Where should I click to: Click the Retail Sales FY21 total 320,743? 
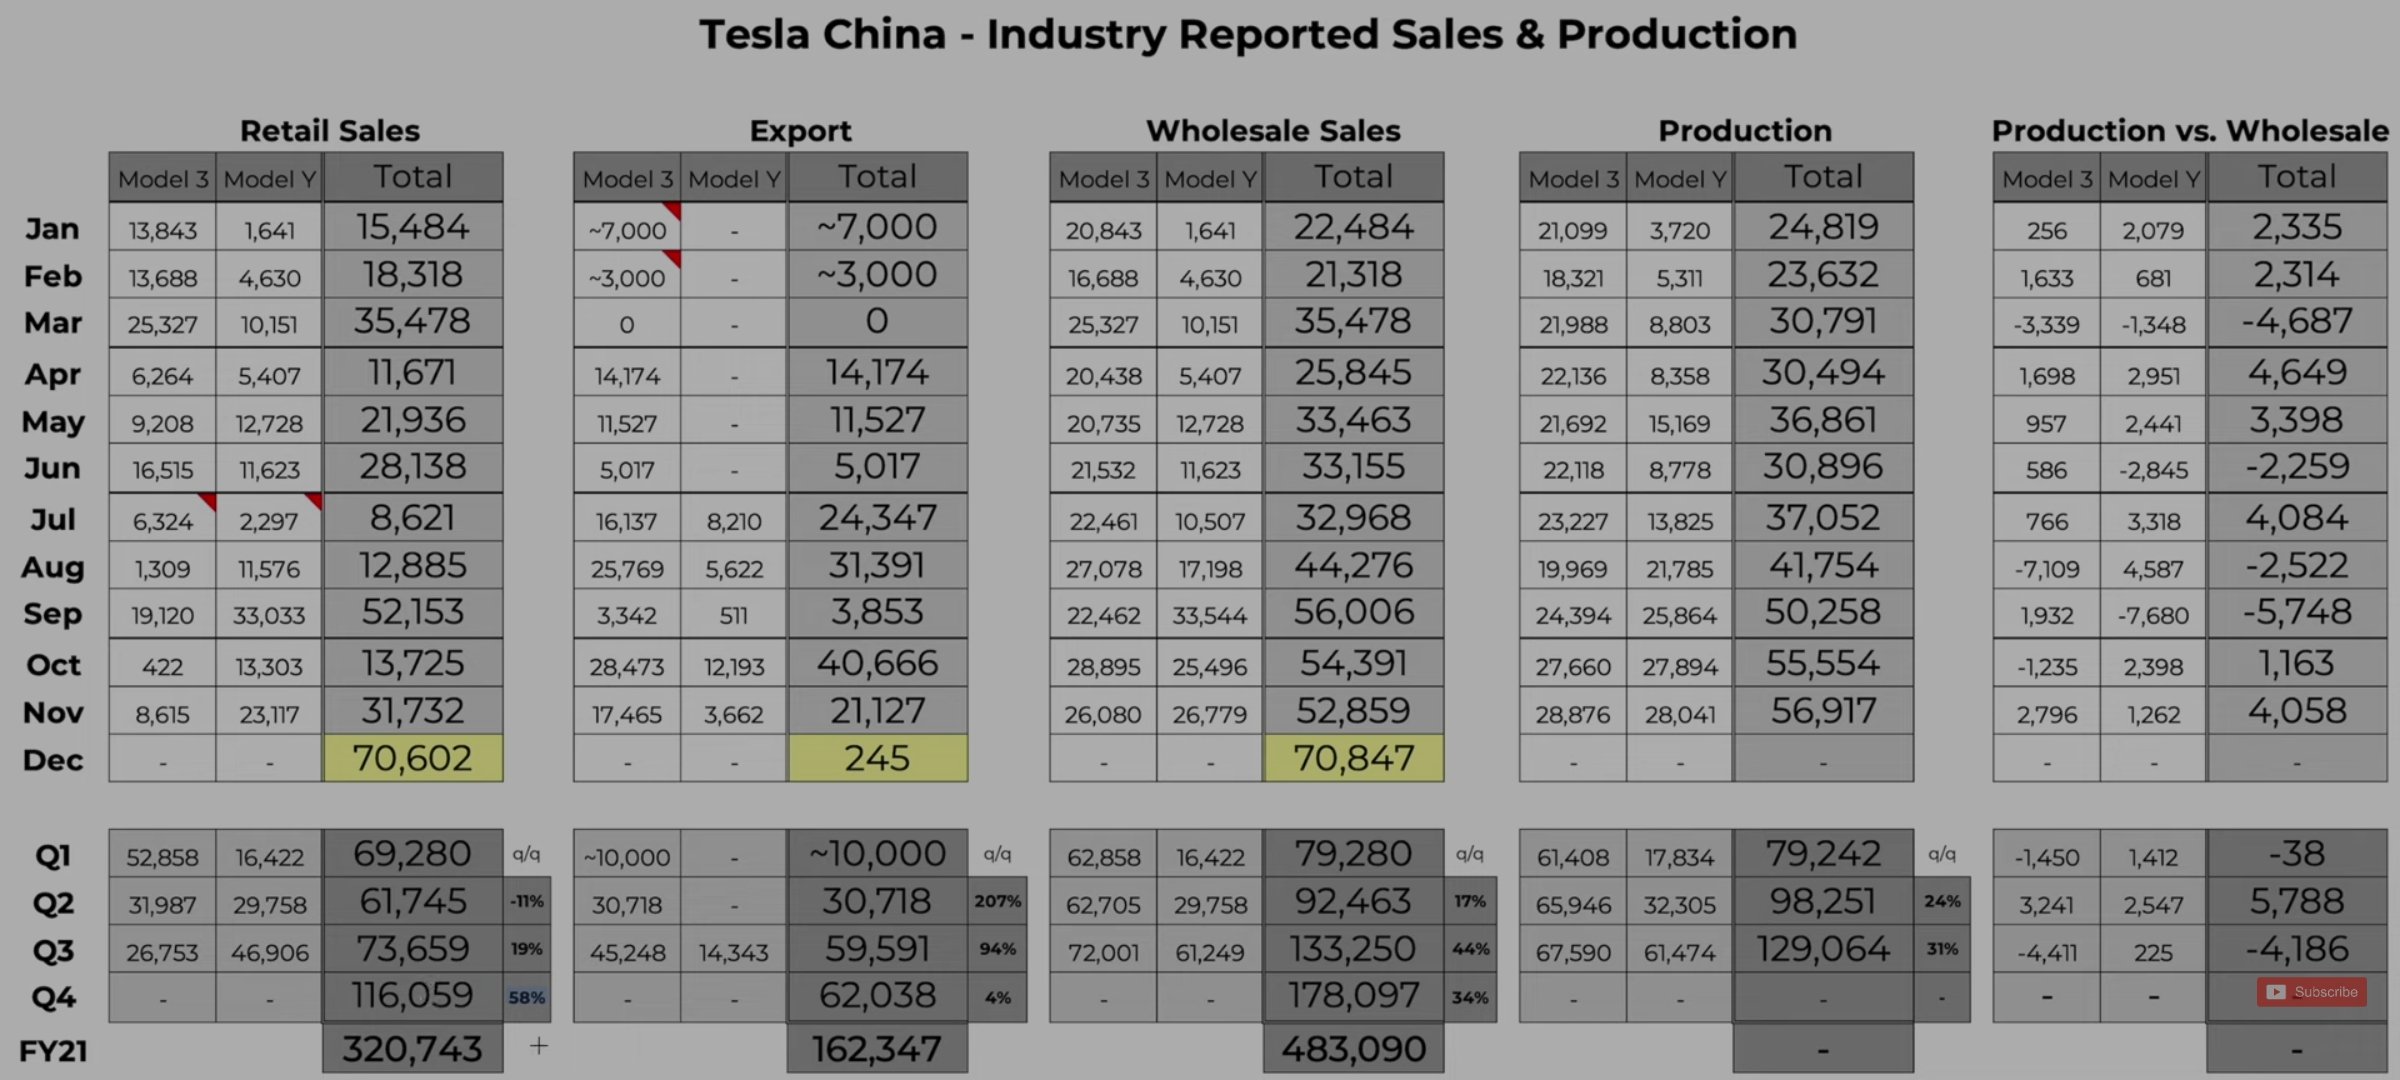(412, 1049)
